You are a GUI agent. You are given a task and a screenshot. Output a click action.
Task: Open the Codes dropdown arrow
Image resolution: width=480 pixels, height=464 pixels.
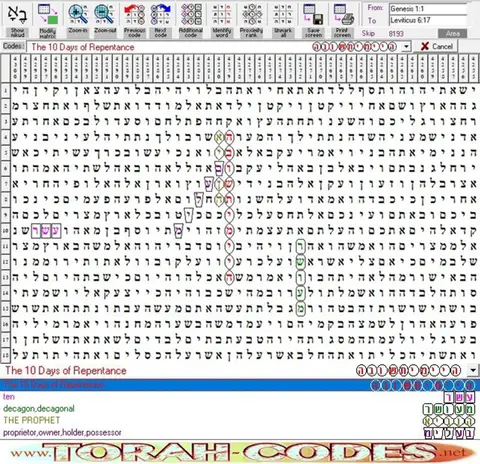(406, 47)
